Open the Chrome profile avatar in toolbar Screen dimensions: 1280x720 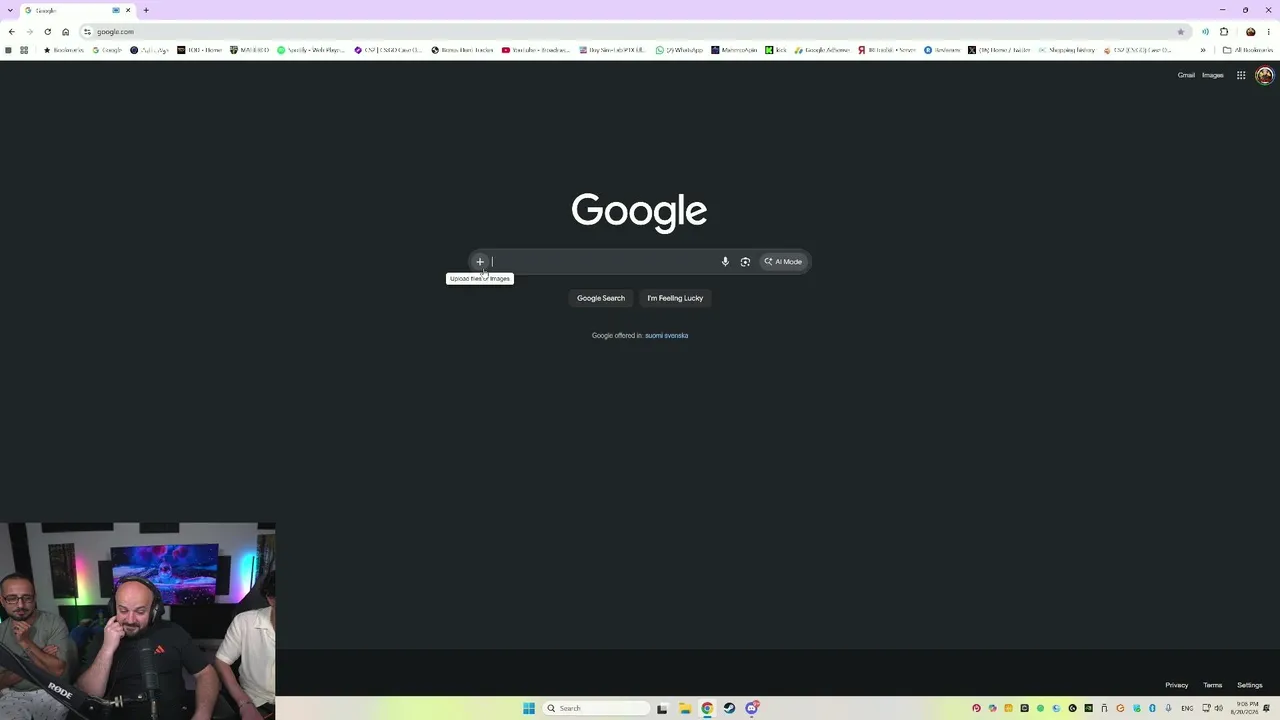pos(1250,32)
